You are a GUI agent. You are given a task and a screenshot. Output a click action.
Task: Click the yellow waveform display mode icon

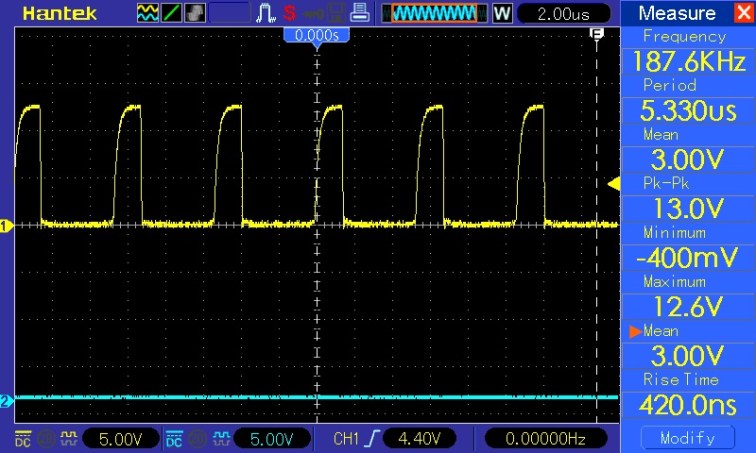[147, 14]
